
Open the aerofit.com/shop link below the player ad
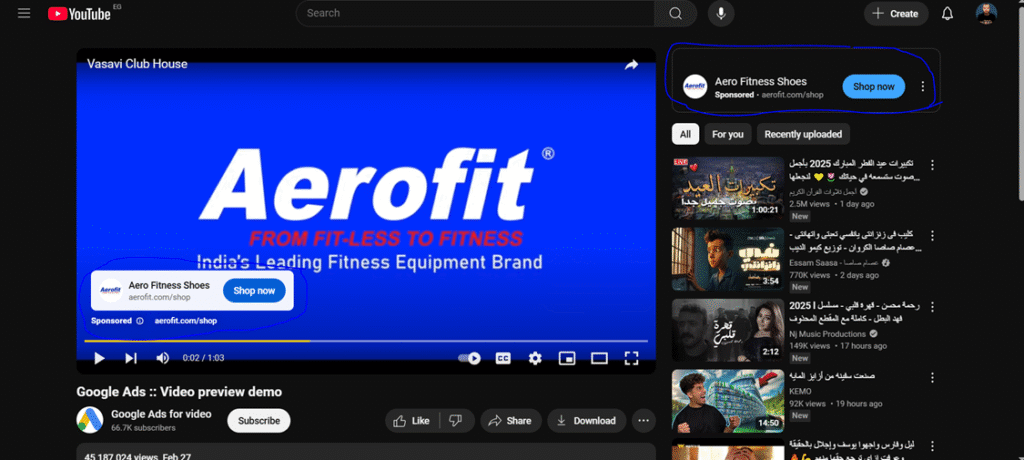(185, 321)
